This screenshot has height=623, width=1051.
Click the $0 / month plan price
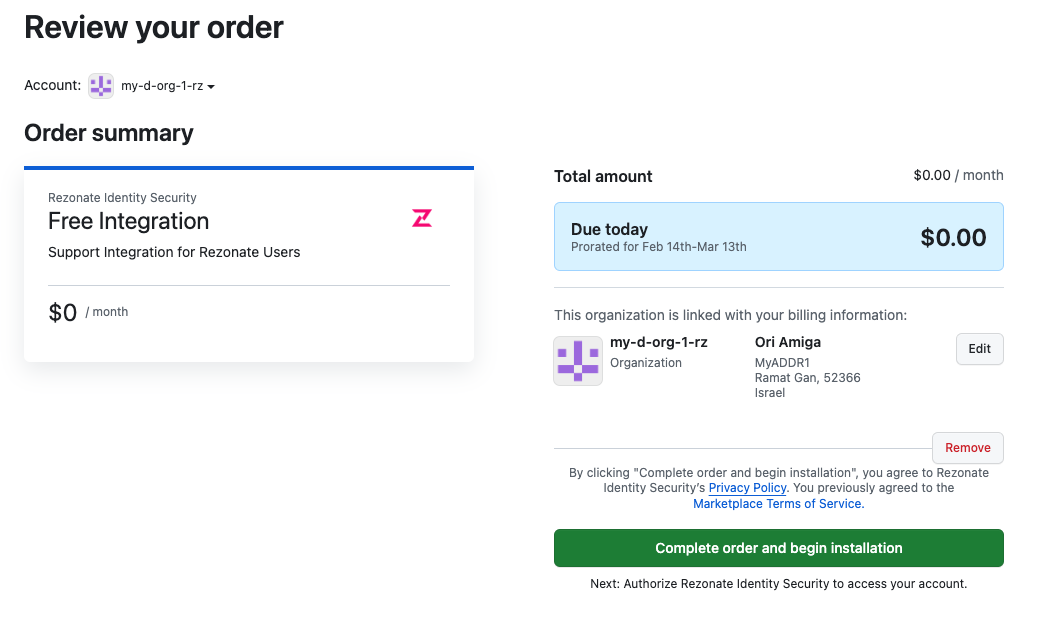click(x=88, y=313)
